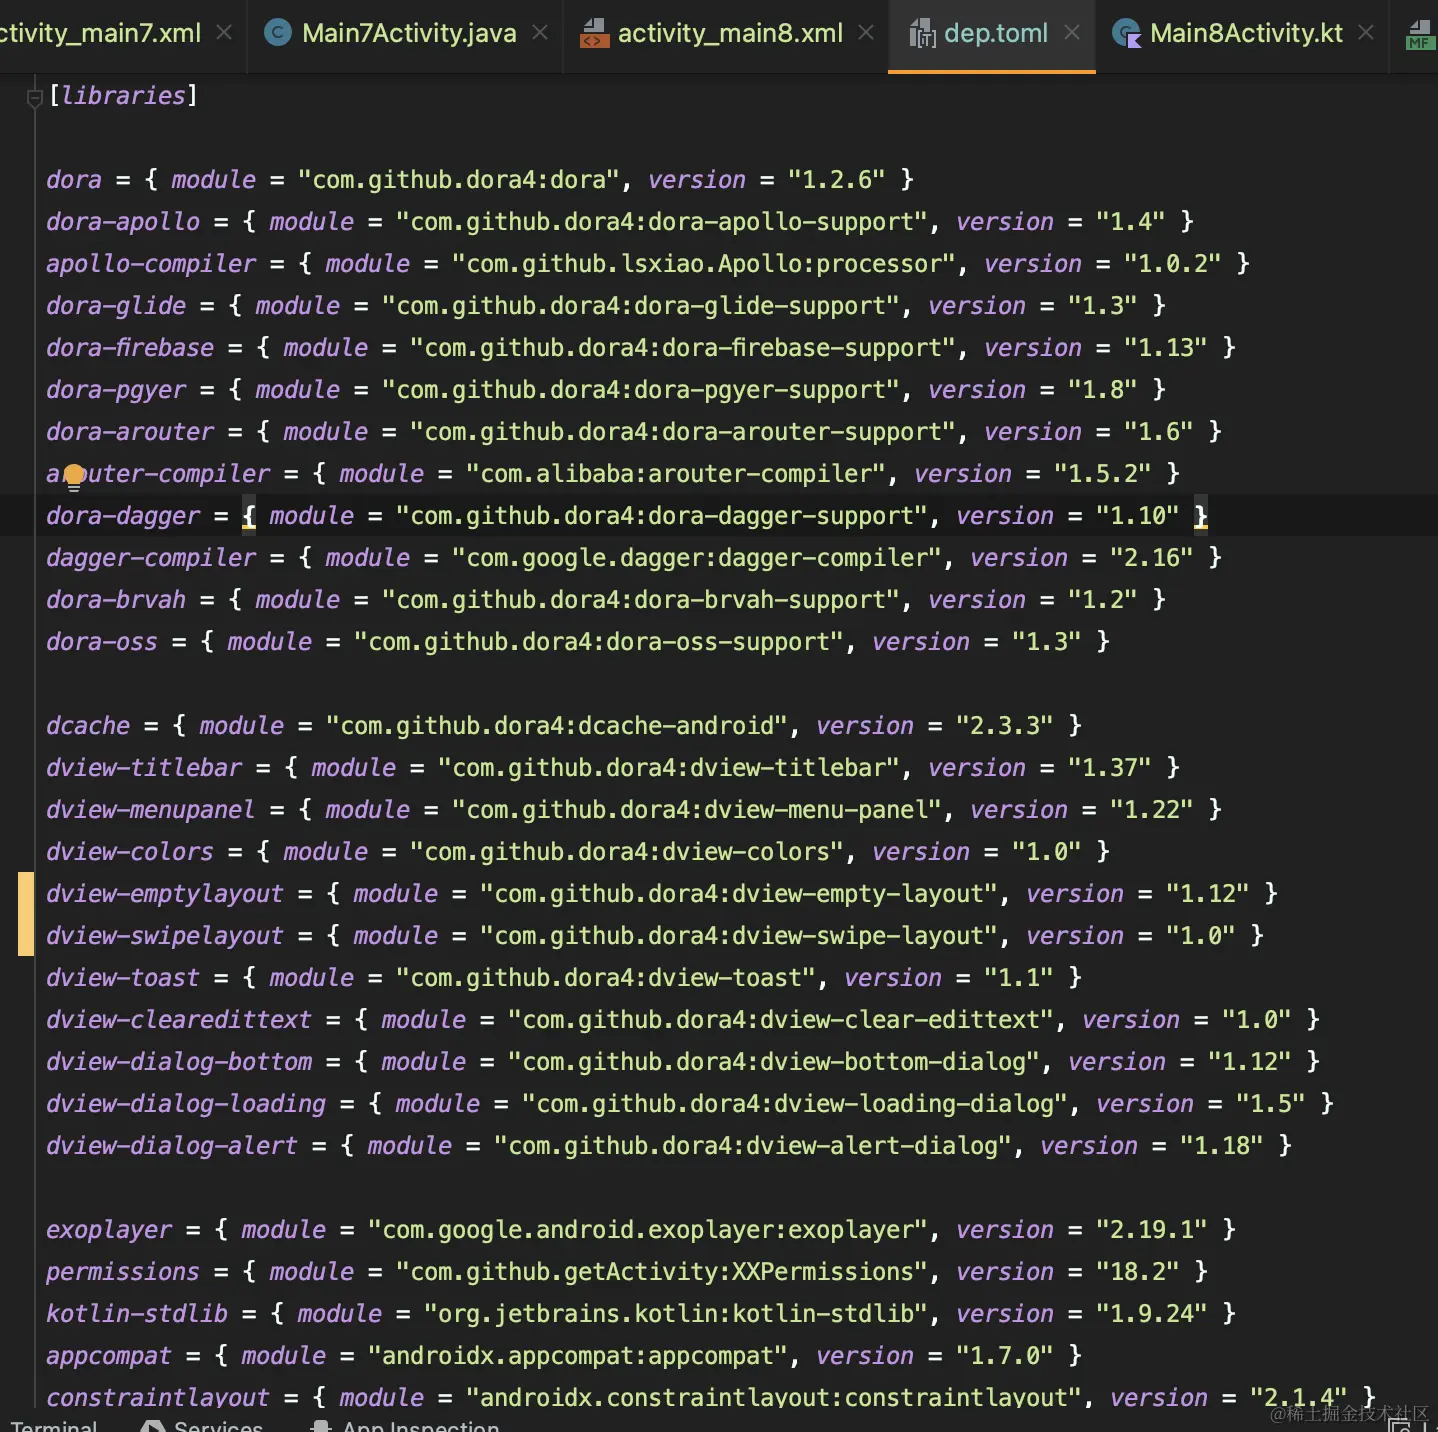Click the 'dview-dialog-bottom' library key
Screen dimensions: 1438x1432
pos(179,1062)
